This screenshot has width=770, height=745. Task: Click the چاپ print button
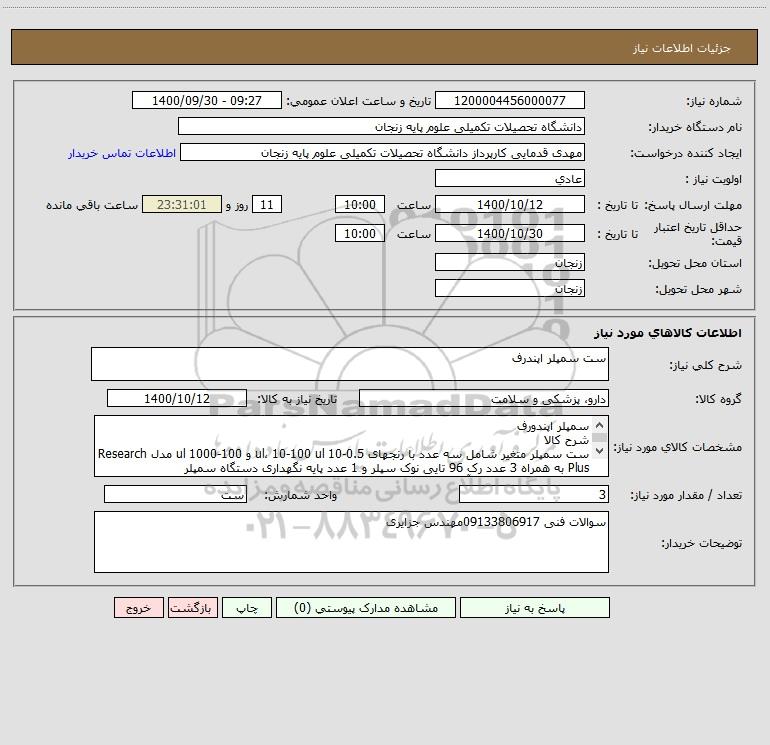(247, 607)
